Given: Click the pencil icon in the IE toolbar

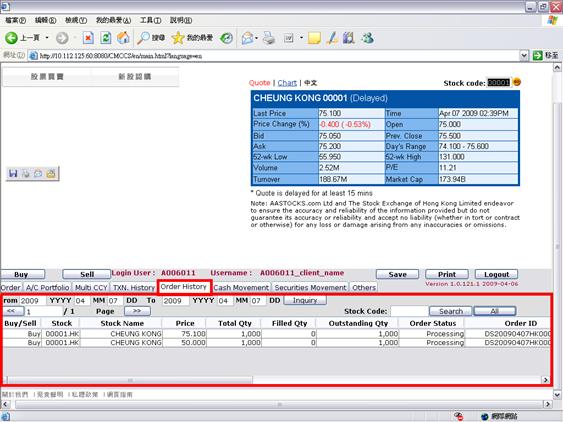Looking at the screenshot, I should click(332, 38).
